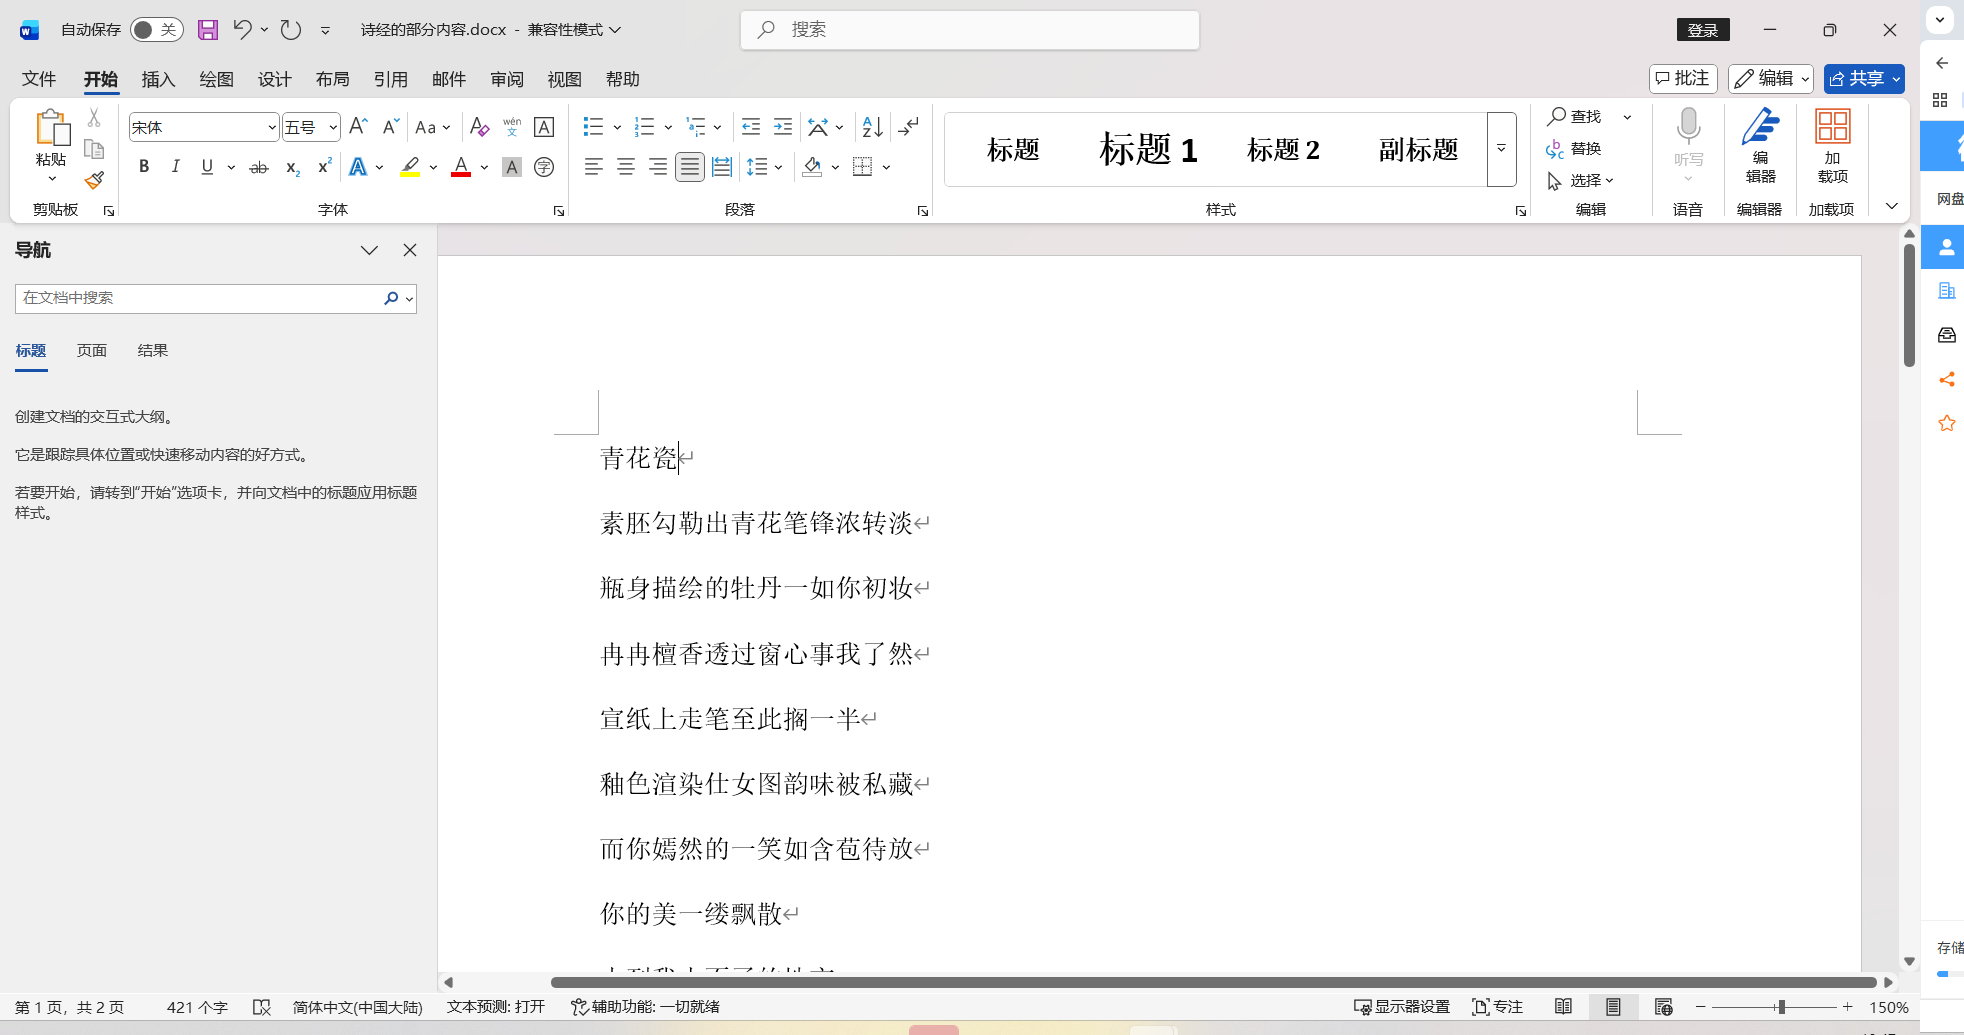Click the Redo arrow icon
Image resolution: width=1964 pixels, height=1035 pixels.
click(x=291, y=30)
